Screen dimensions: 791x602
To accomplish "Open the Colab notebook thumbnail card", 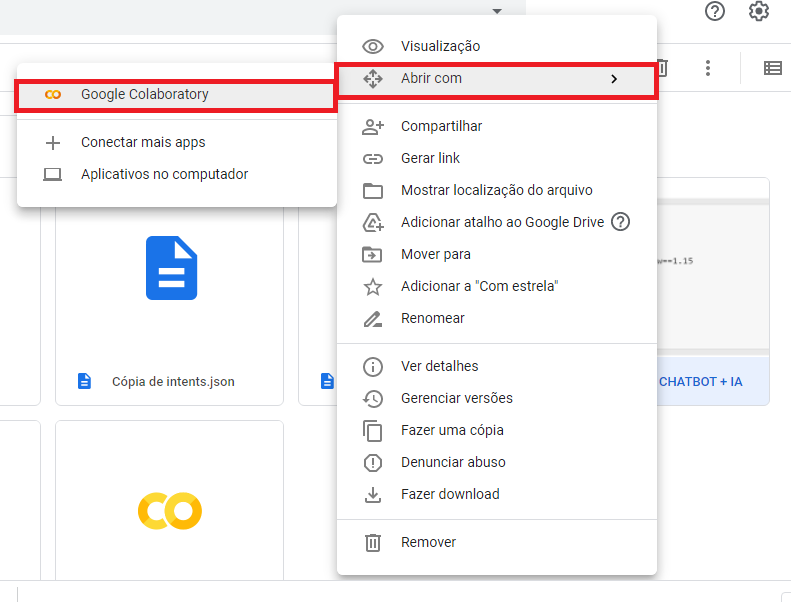I will point(169,501).
